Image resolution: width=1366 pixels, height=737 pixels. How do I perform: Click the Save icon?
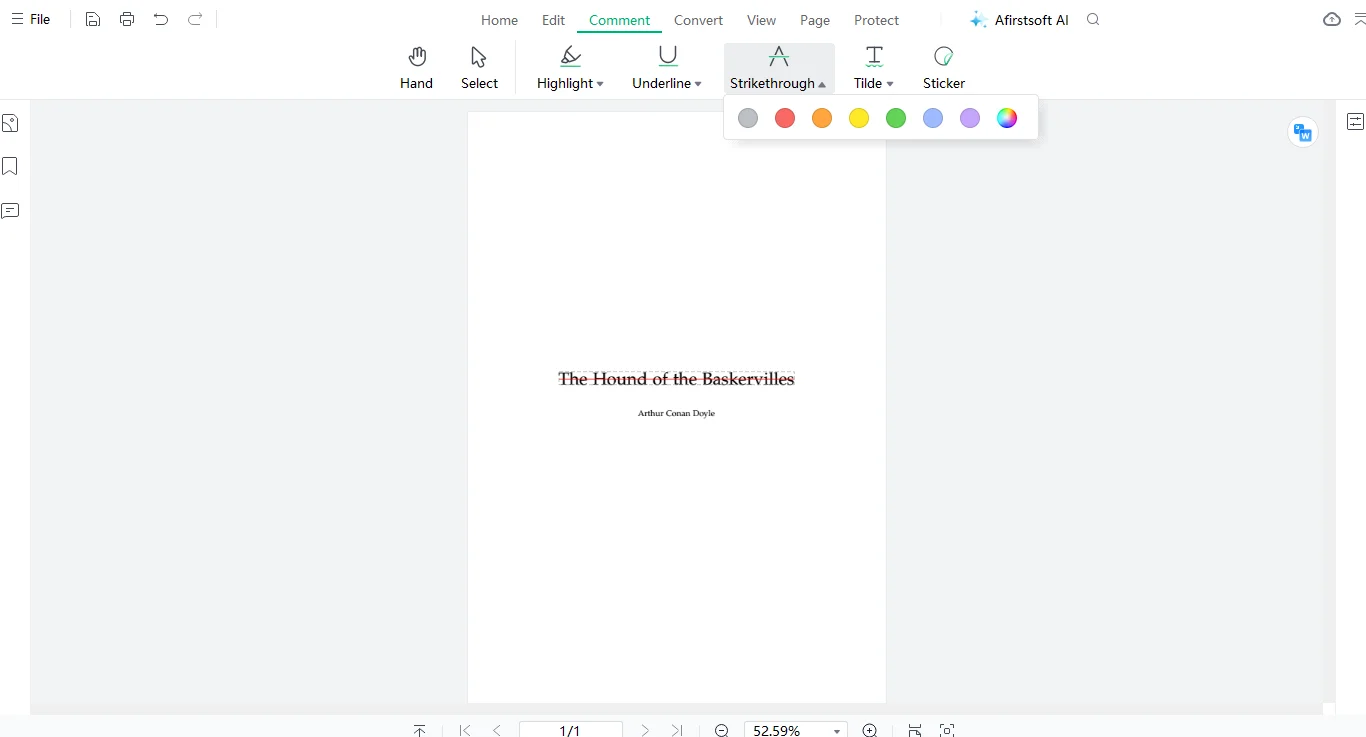coord(93,19)
